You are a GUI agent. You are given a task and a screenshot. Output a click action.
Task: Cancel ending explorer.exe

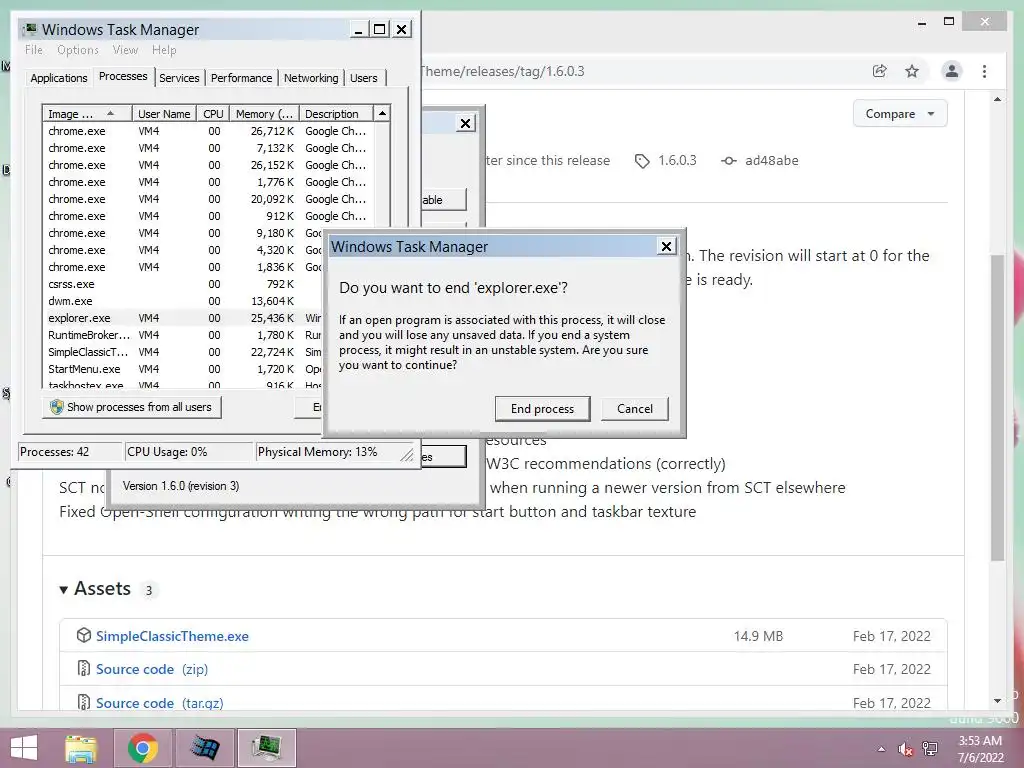634,409
